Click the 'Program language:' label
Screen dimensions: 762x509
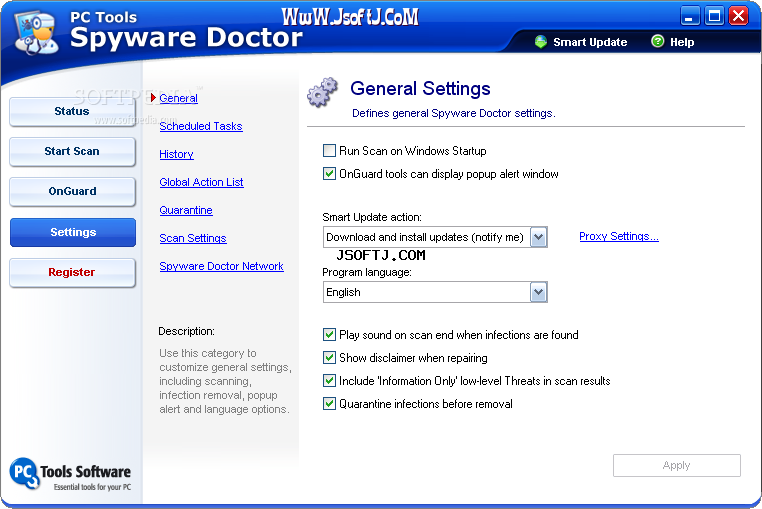point(367,272)
